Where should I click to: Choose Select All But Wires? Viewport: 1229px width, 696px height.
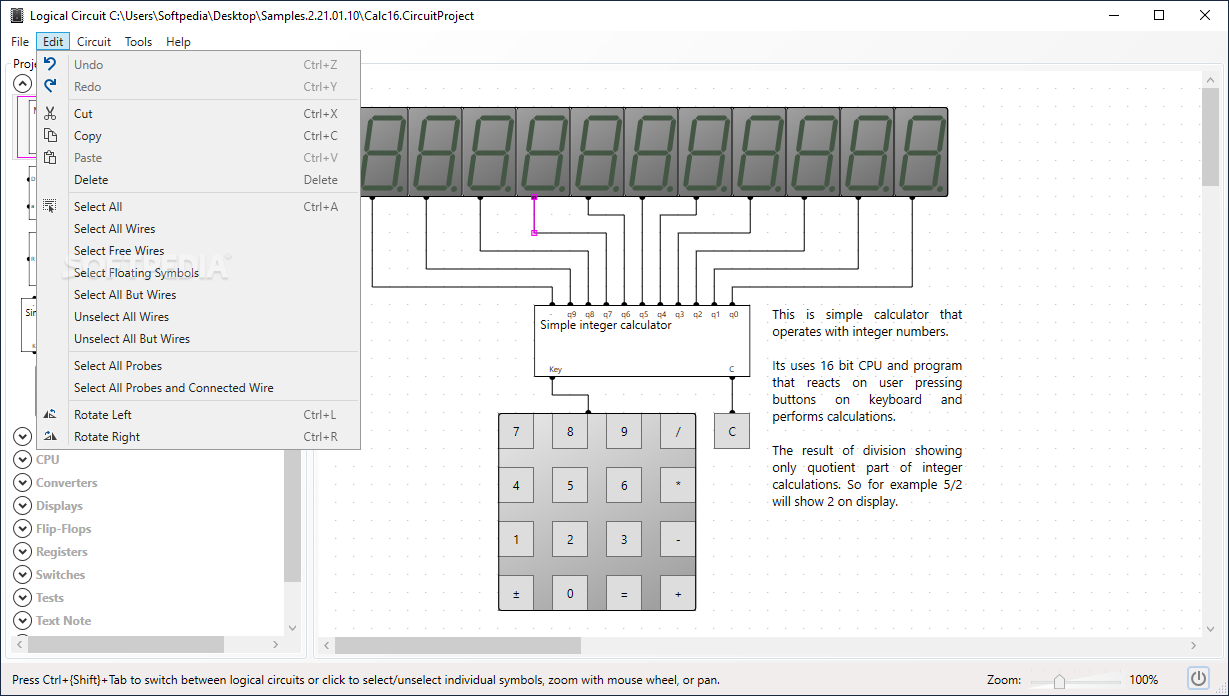pos(198,294)
